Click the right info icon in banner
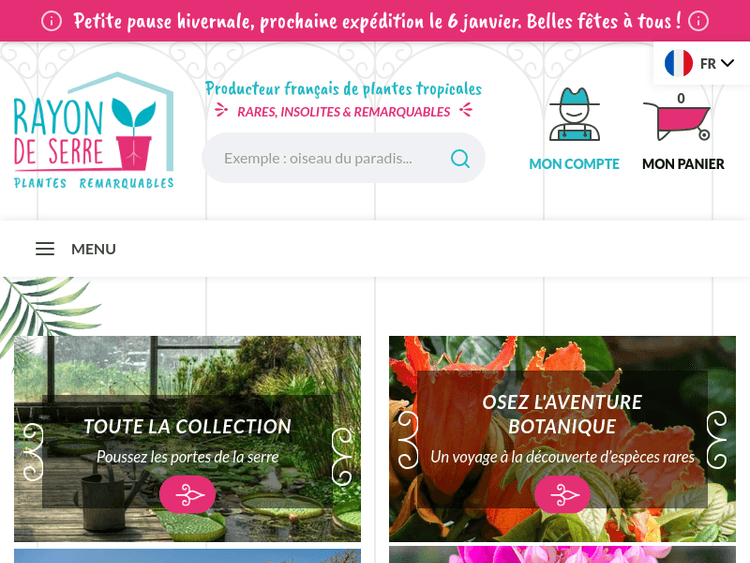Viewport: 750px width, 563px height. [698, 21]
